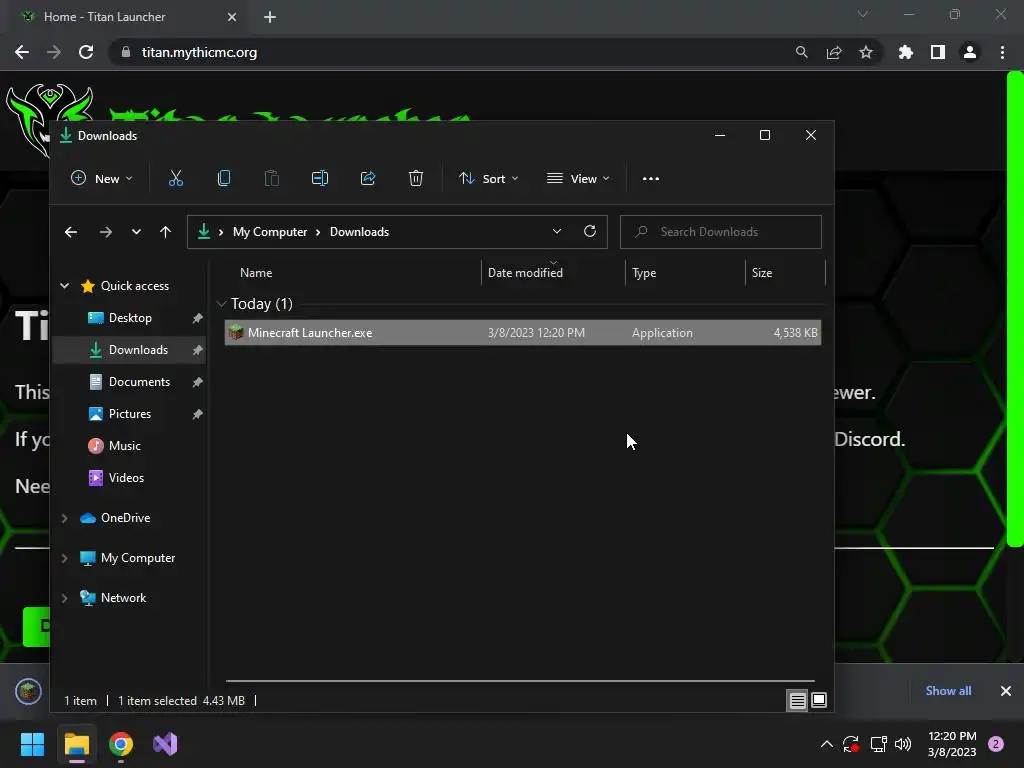Sort by Name column header
Image resolution: width=1024 pixels, height=768 pixels.
[x=256, y=273]
